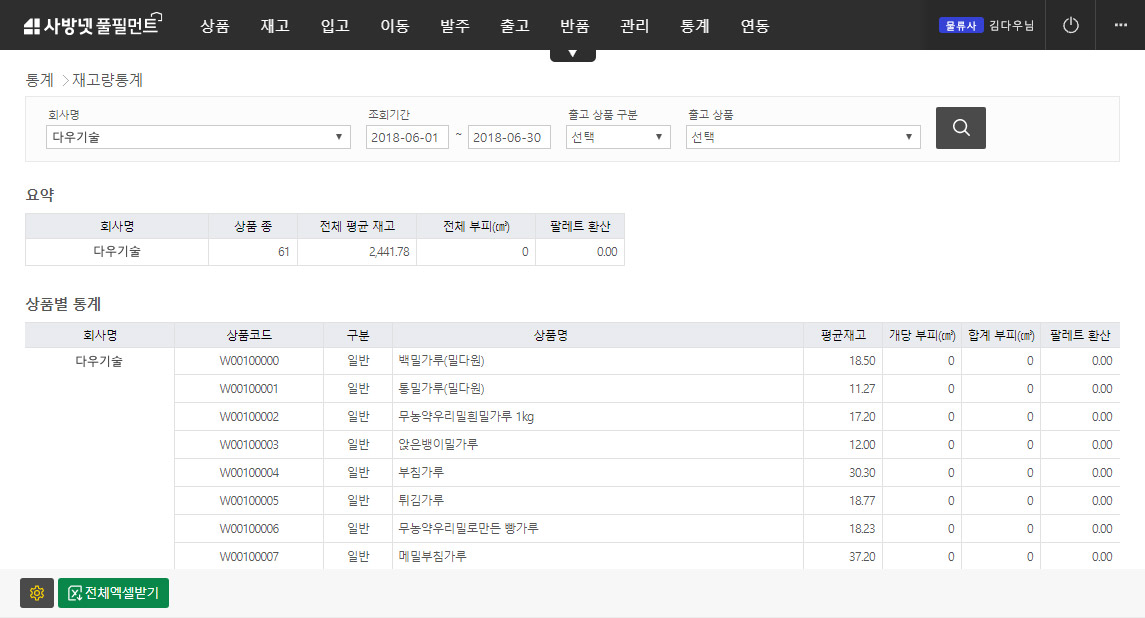Open the 통계 menu
The image size is (1145, 618).
tap(694, 26)
